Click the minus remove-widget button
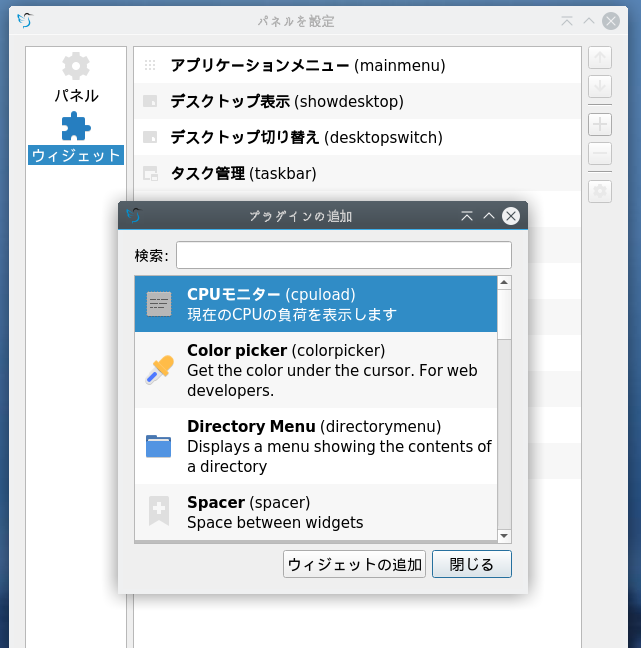The width and height of the screenshot is (641, 648). coord(600,154)
